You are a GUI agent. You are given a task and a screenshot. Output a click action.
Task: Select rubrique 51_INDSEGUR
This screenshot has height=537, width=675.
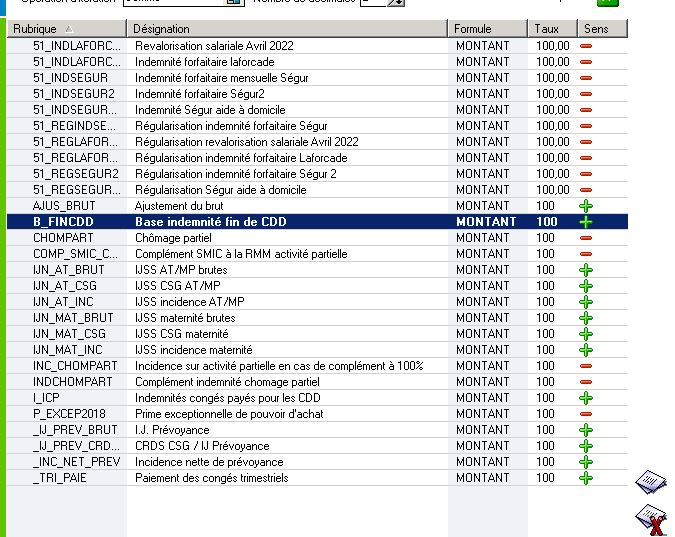[71, 78]
